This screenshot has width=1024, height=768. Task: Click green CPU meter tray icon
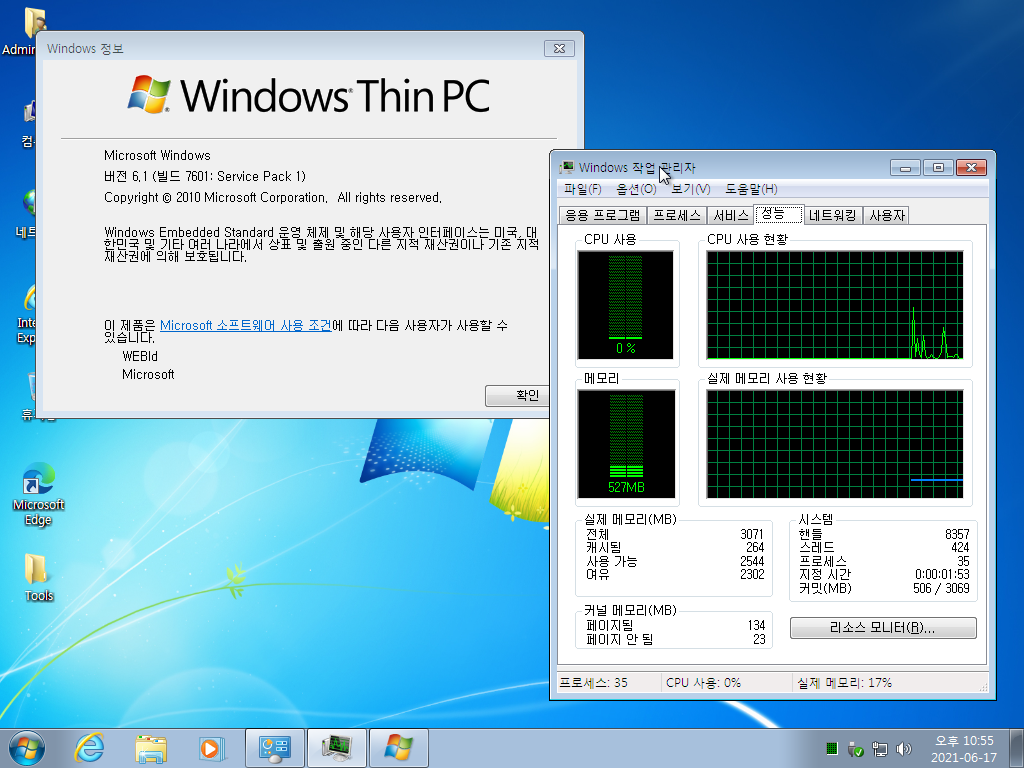click(832, 748)
